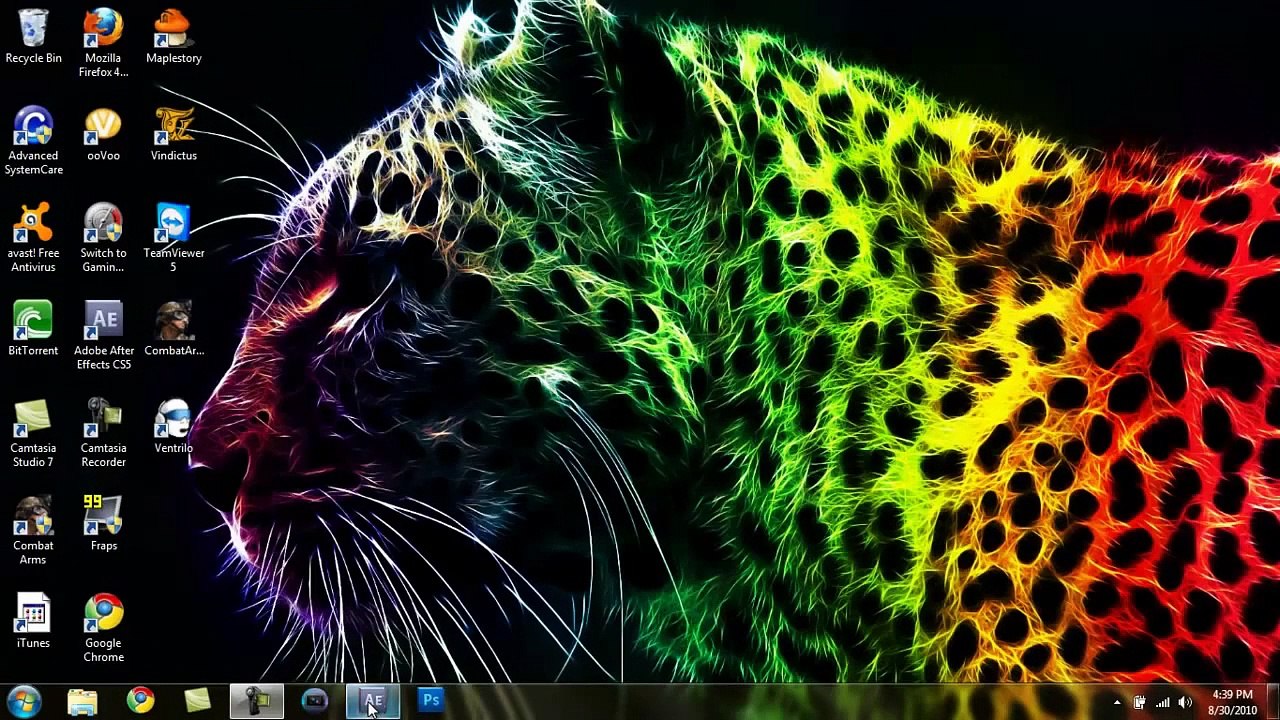Select the Fraps desktop icon
The height and width of the screenshot is (720, 1280).
(x=103, y=524)
